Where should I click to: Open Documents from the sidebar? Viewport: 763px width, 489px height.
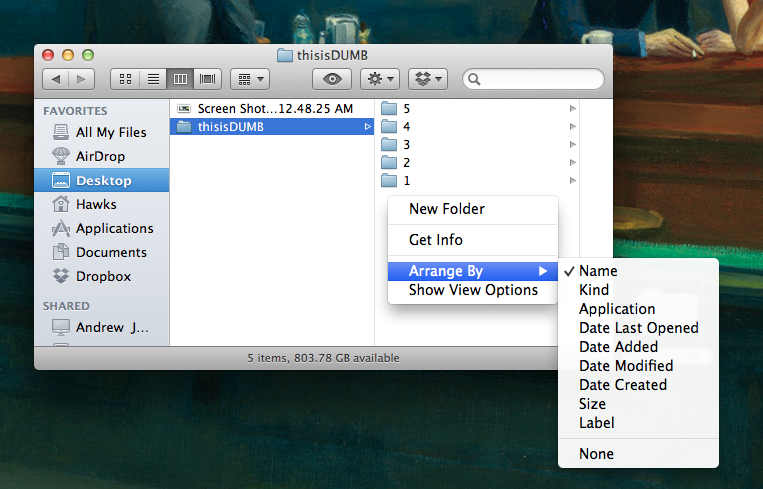point(102,252)
